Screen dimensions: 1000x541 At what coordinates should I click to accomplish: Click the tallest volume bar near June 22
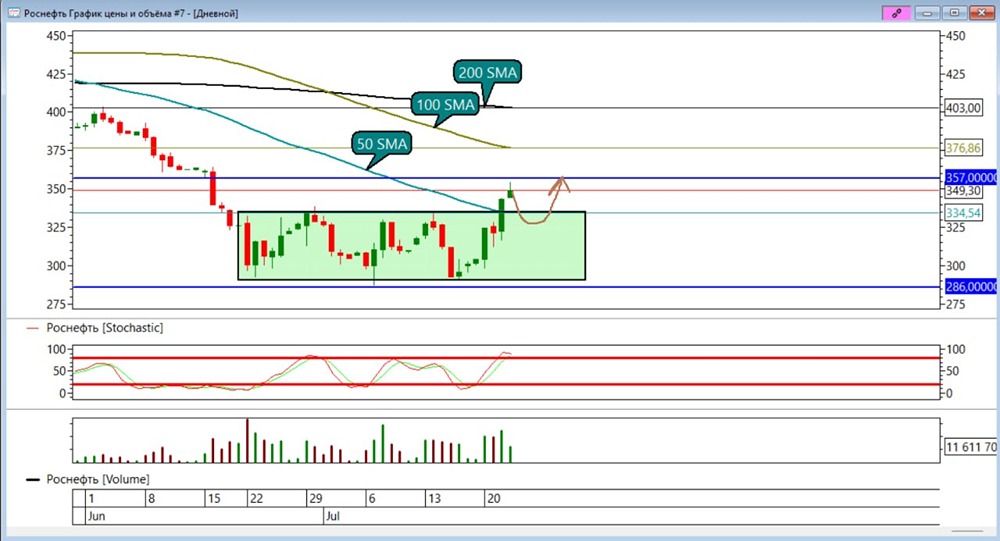(x=247, y=440)
